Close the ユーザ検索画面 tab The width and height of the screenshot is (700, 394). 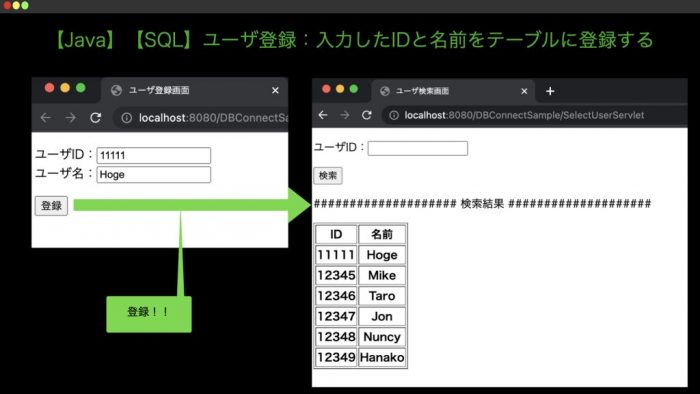click(524, 91)
